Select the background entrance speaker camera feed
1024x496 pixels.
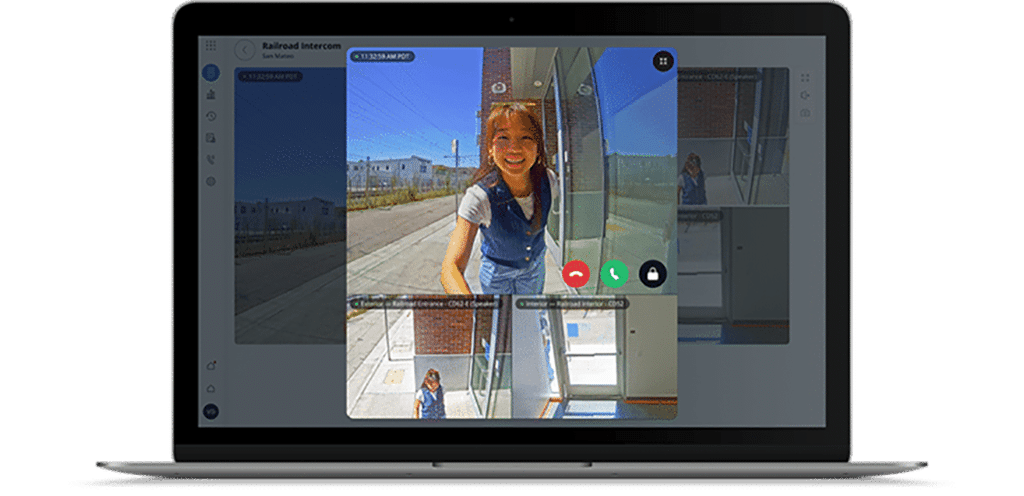point(733,136)
